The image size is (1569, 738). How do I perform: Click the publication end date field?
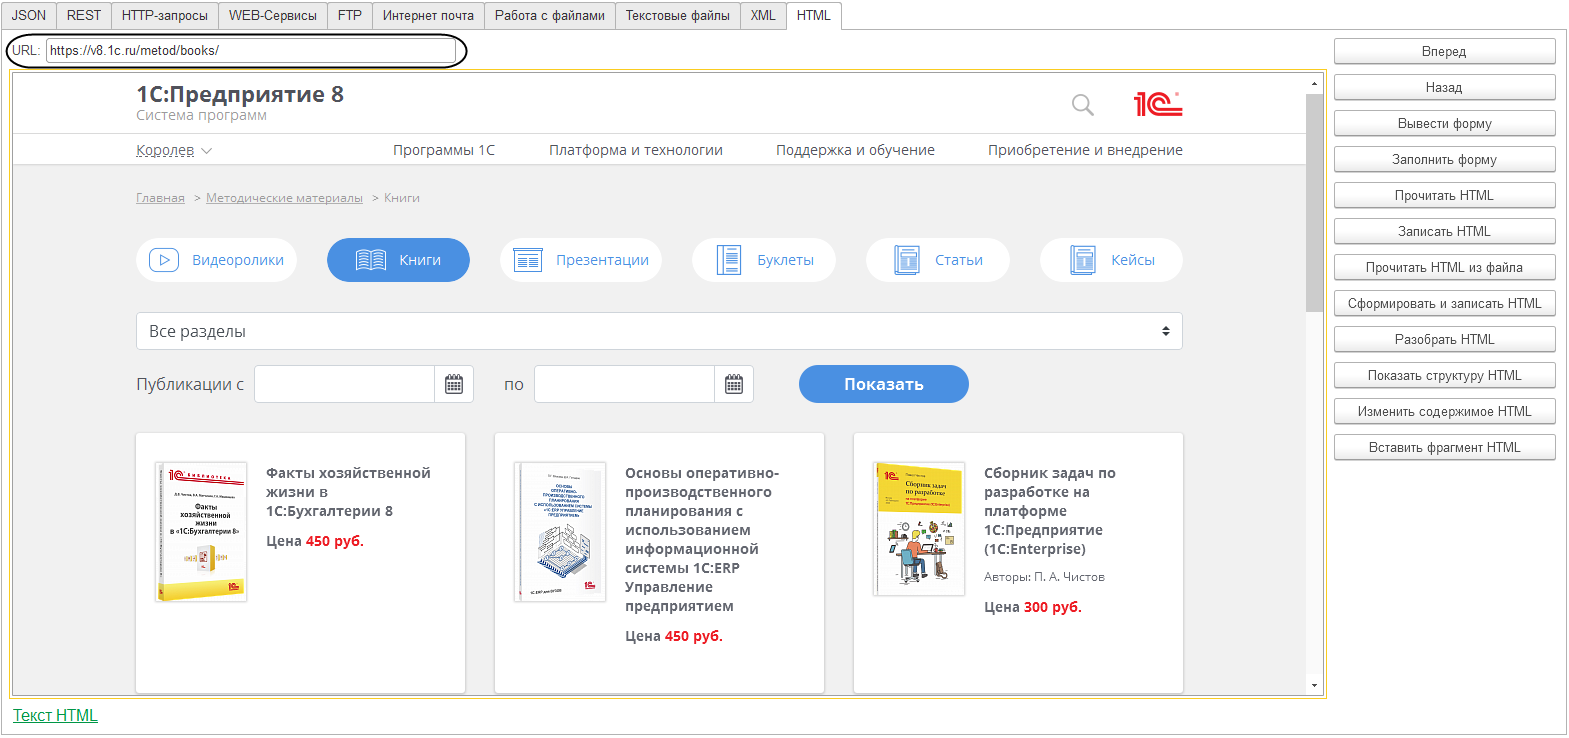[624, 384]
